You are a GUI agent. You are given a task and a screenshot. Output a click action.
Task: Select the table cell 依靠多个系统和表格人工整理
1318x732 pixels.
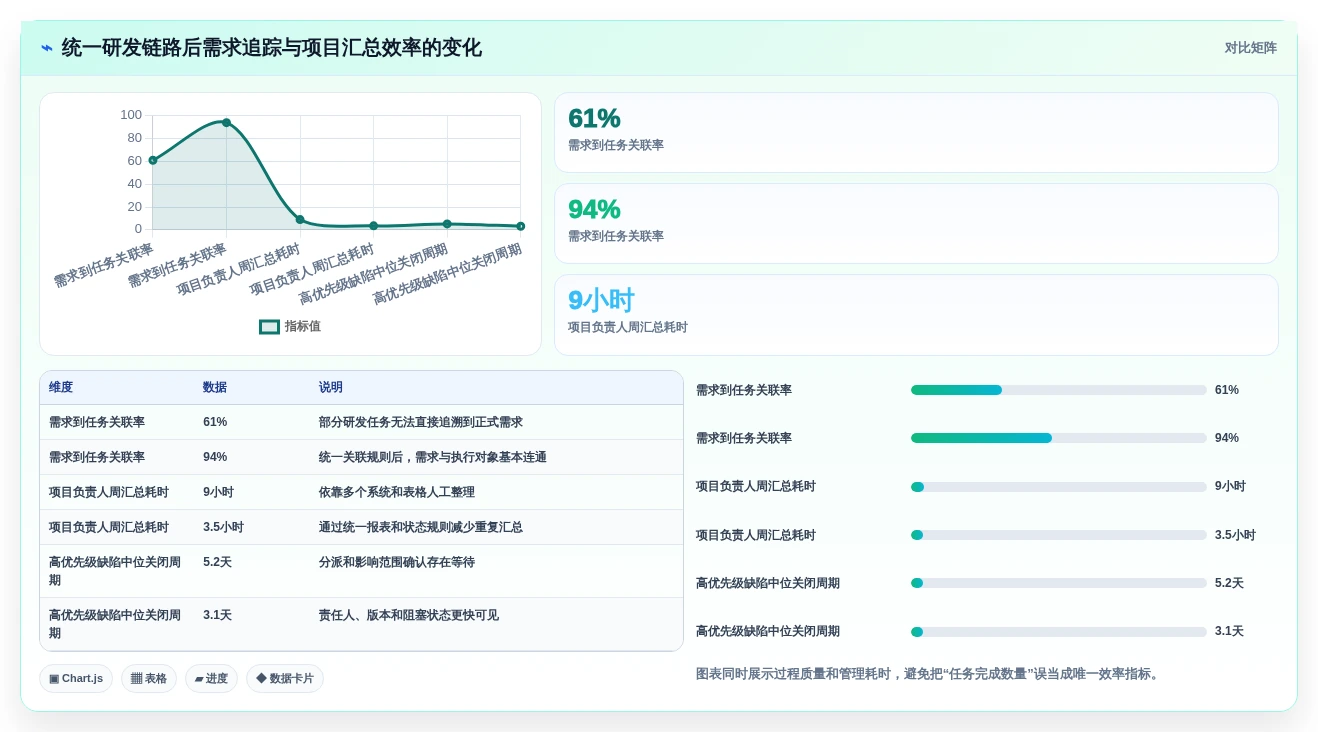(x=397, y=492)
